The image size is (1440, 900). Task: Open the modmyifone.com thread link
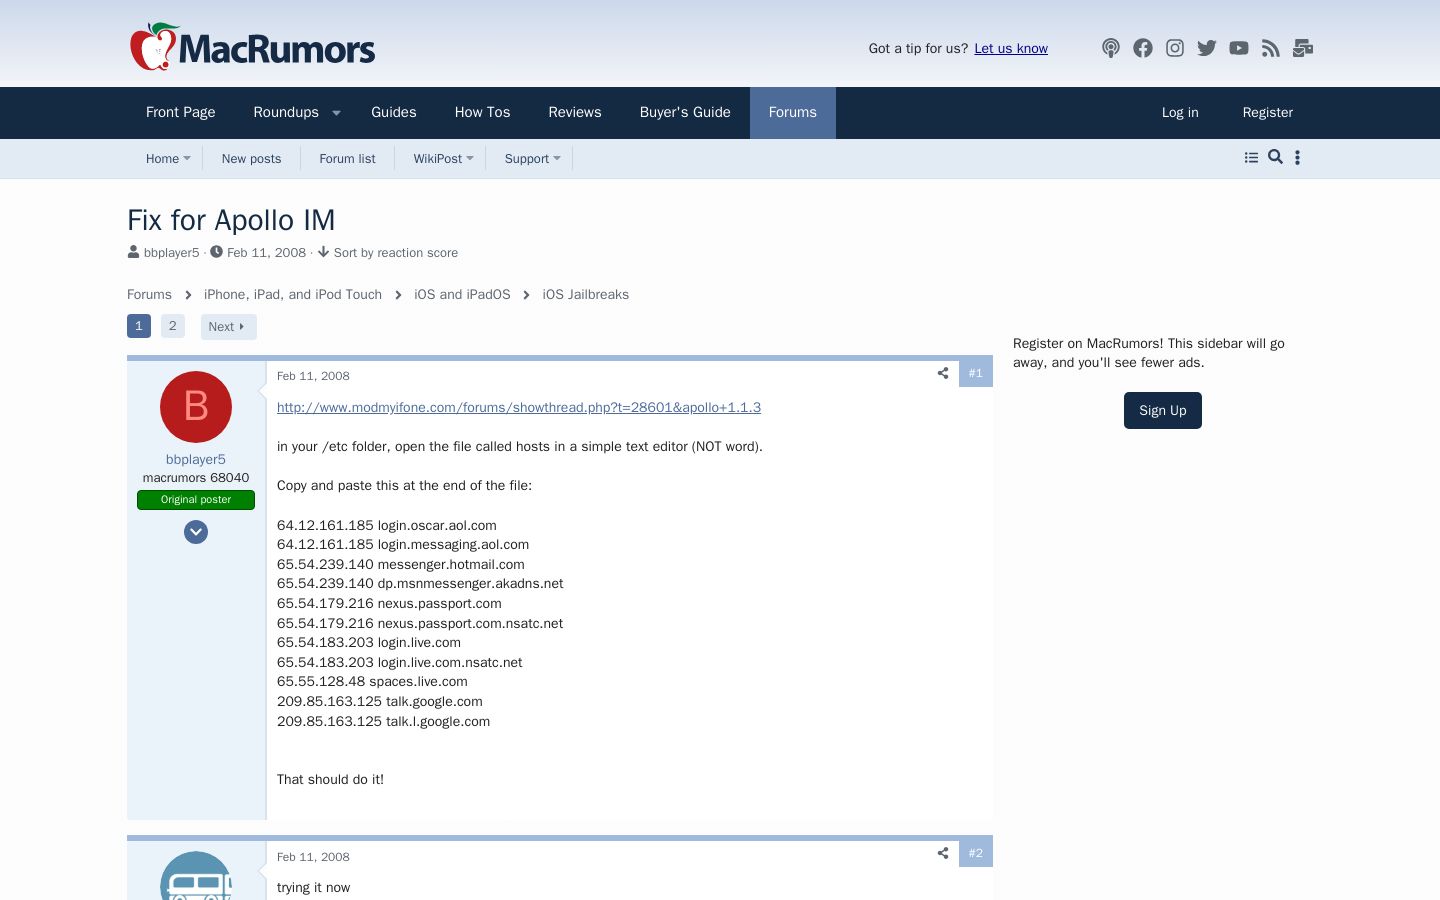519,407
